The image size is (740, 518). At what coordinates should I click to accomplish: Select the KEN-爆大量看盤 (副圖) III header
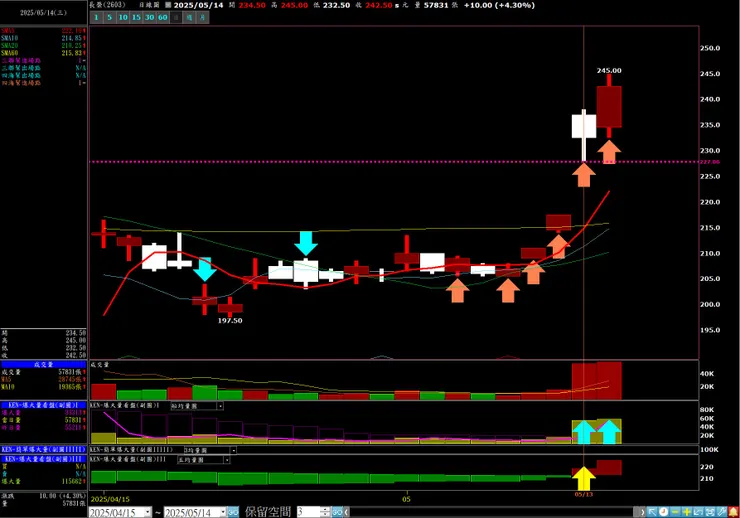(x=43, y=459)
